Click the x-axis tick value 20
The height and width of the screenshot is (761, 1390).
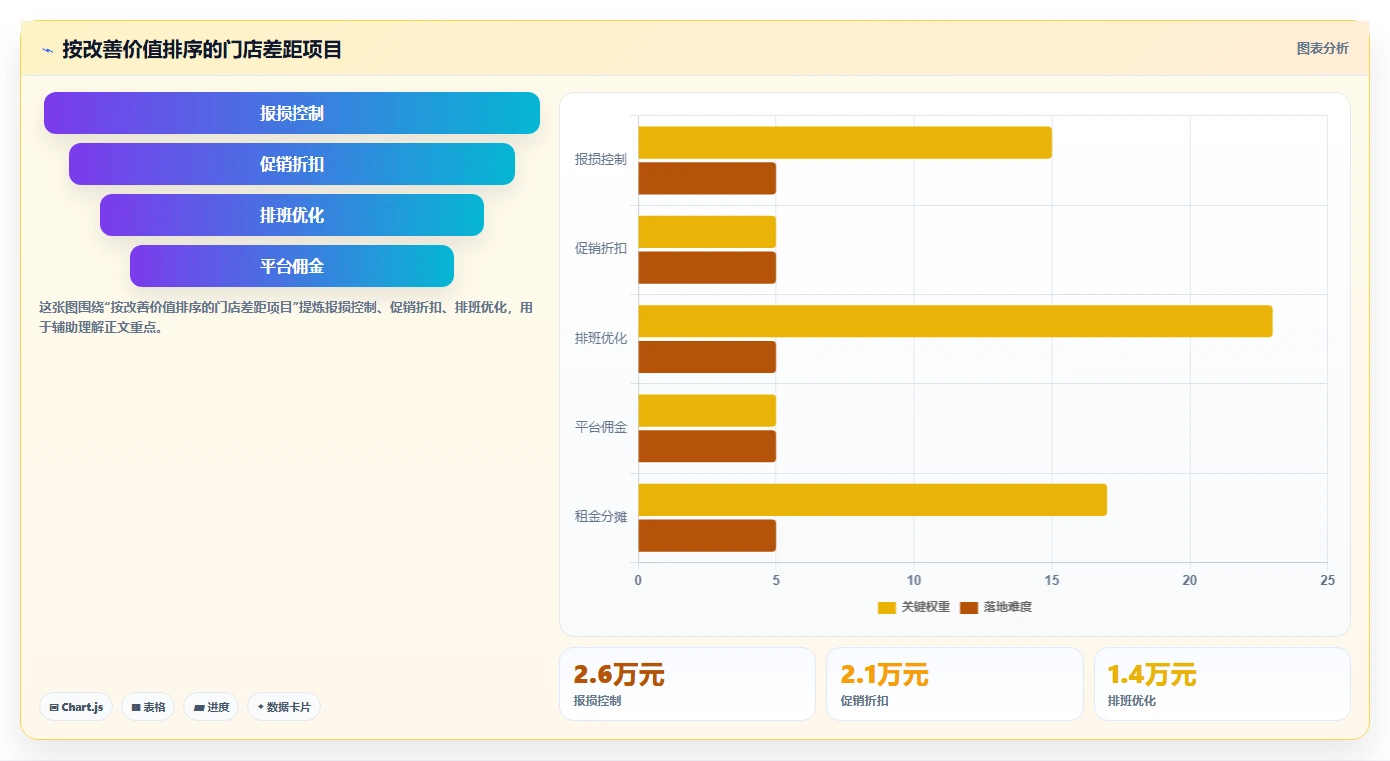point(1190,580)
